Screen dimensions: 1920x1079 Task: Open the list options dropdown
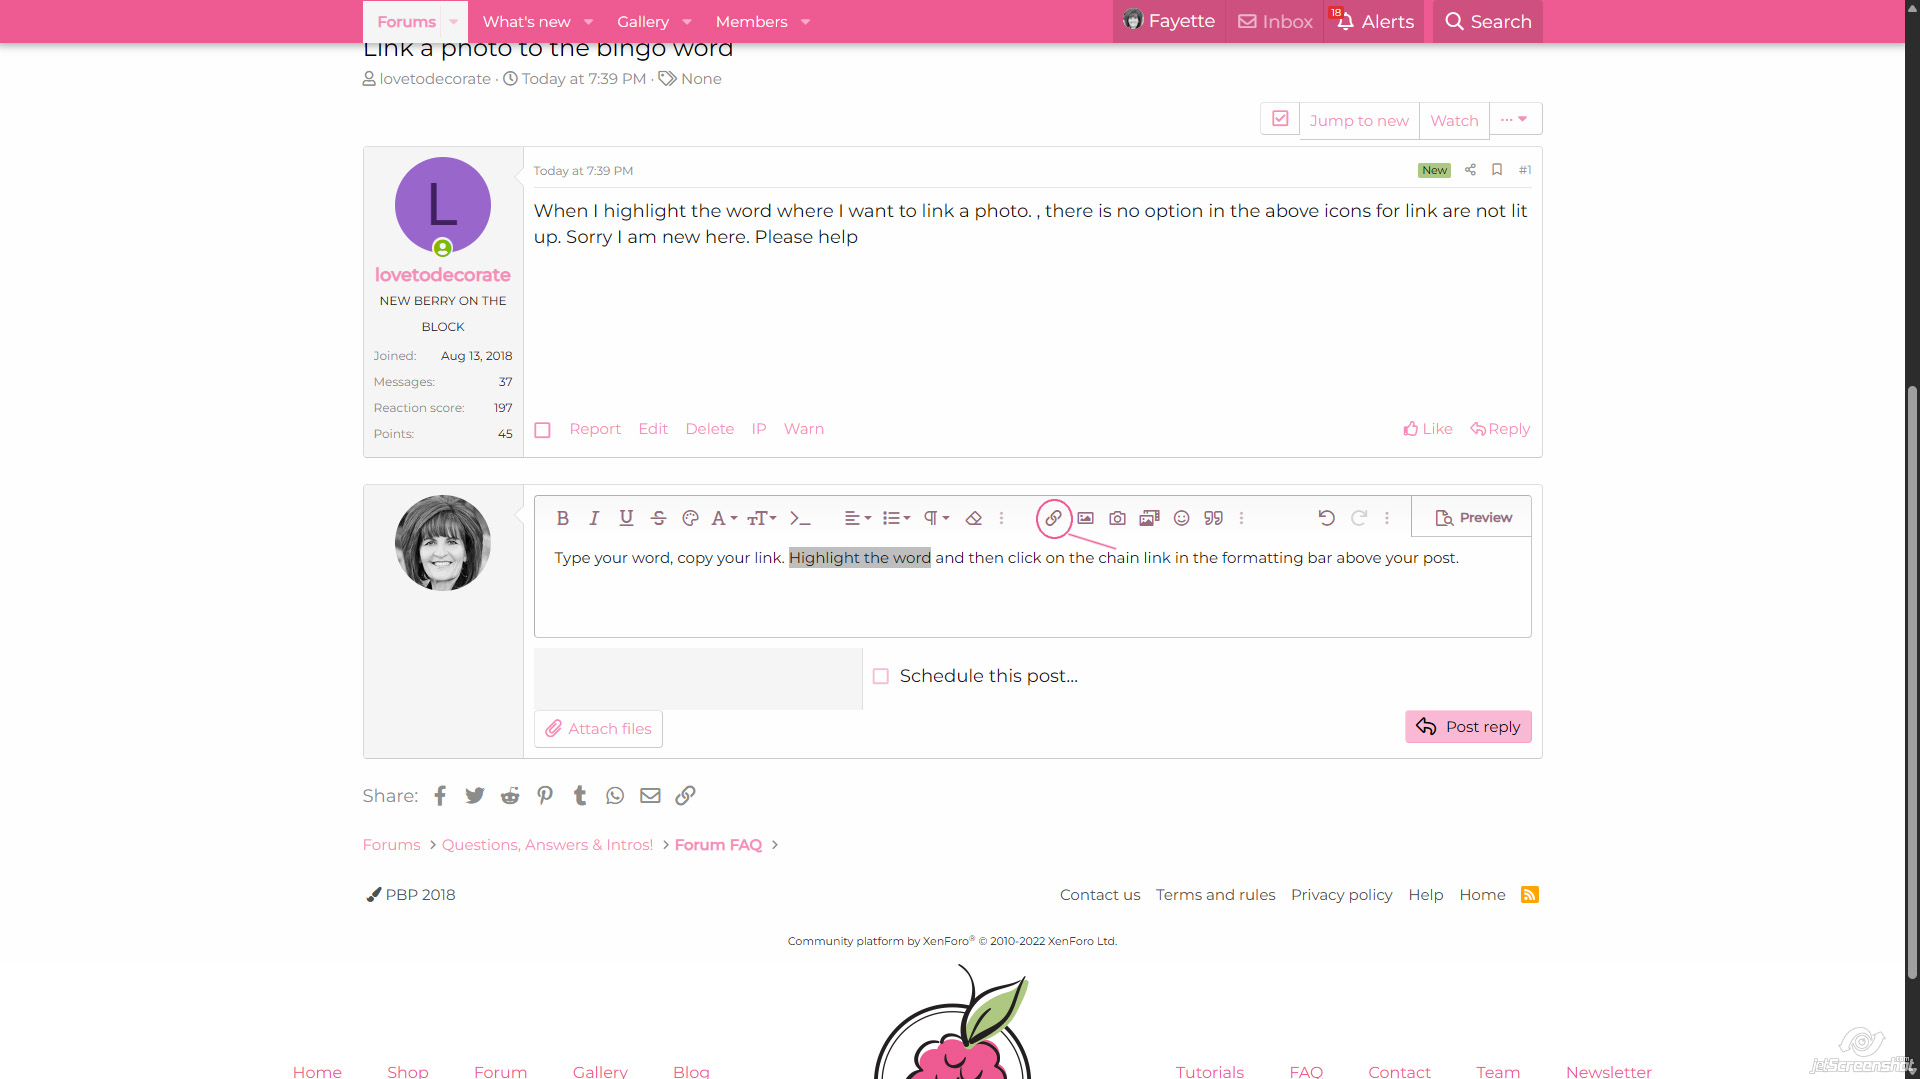897,518
